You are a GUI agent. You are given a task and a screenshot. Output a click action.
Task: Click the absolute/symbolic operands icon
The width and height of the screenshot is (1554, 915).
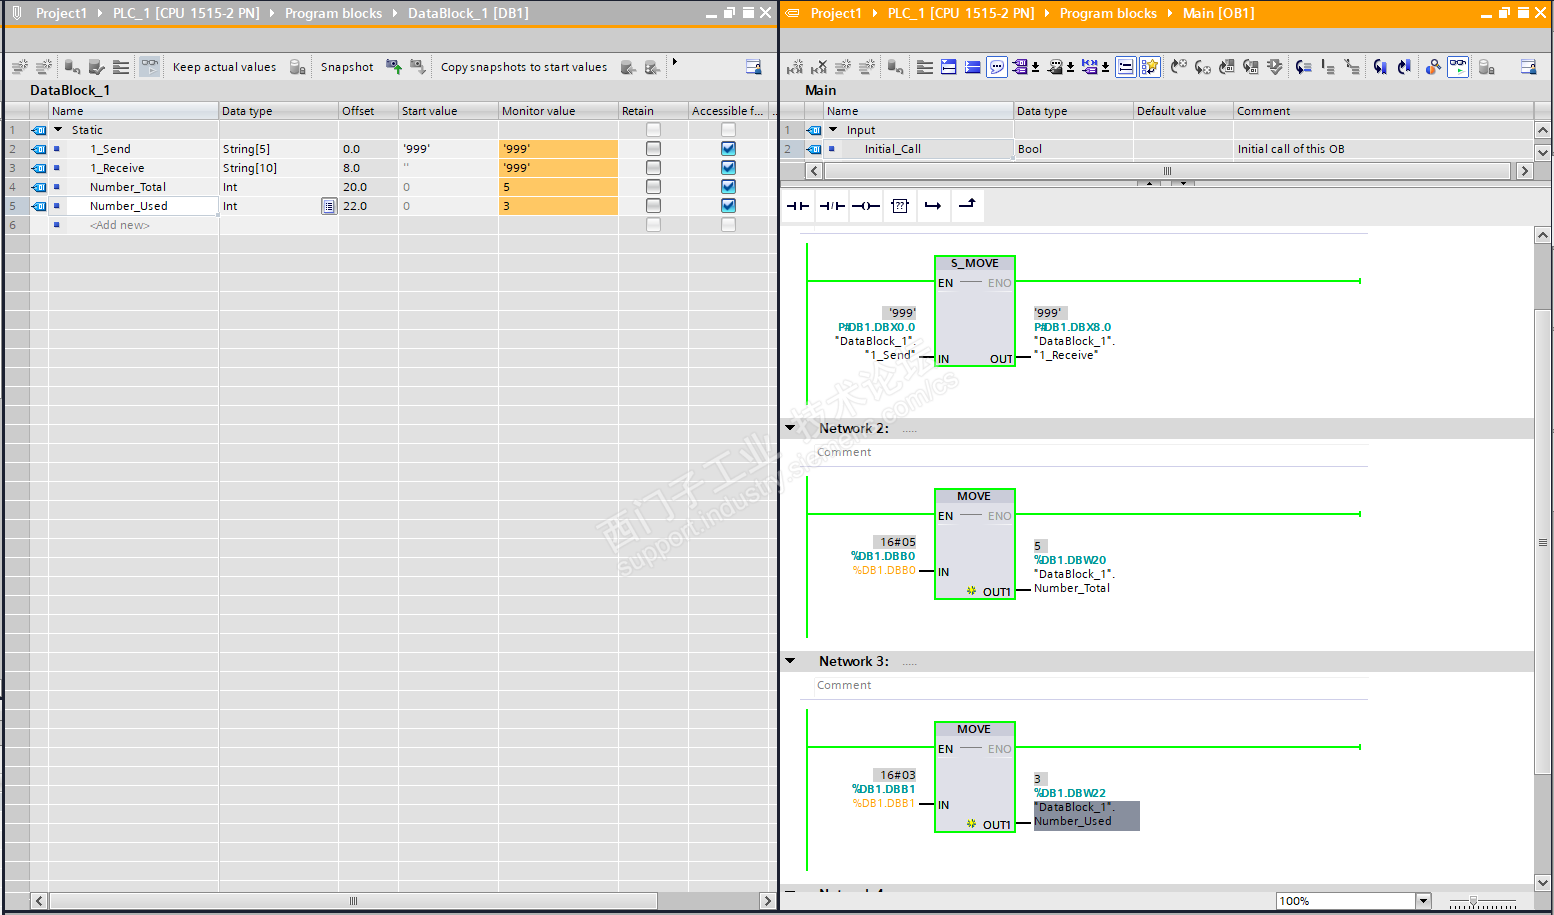1019,67
